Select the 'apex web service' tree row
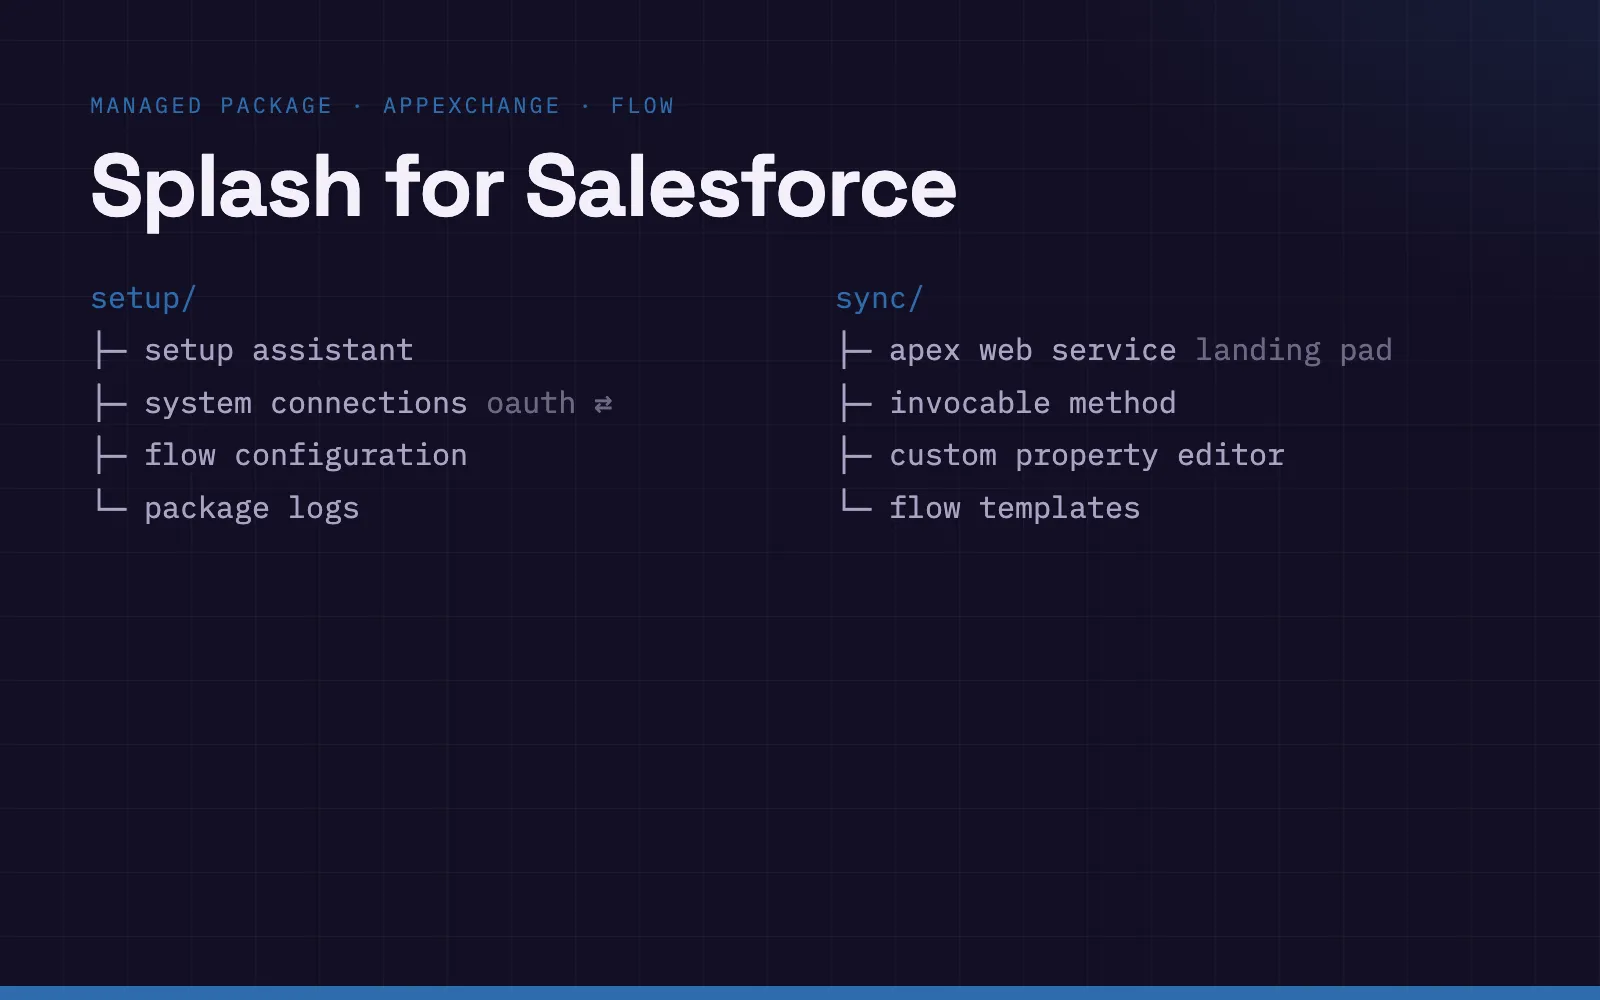This screenshot has width=1600, height=1000. (x=1115, y=350)
